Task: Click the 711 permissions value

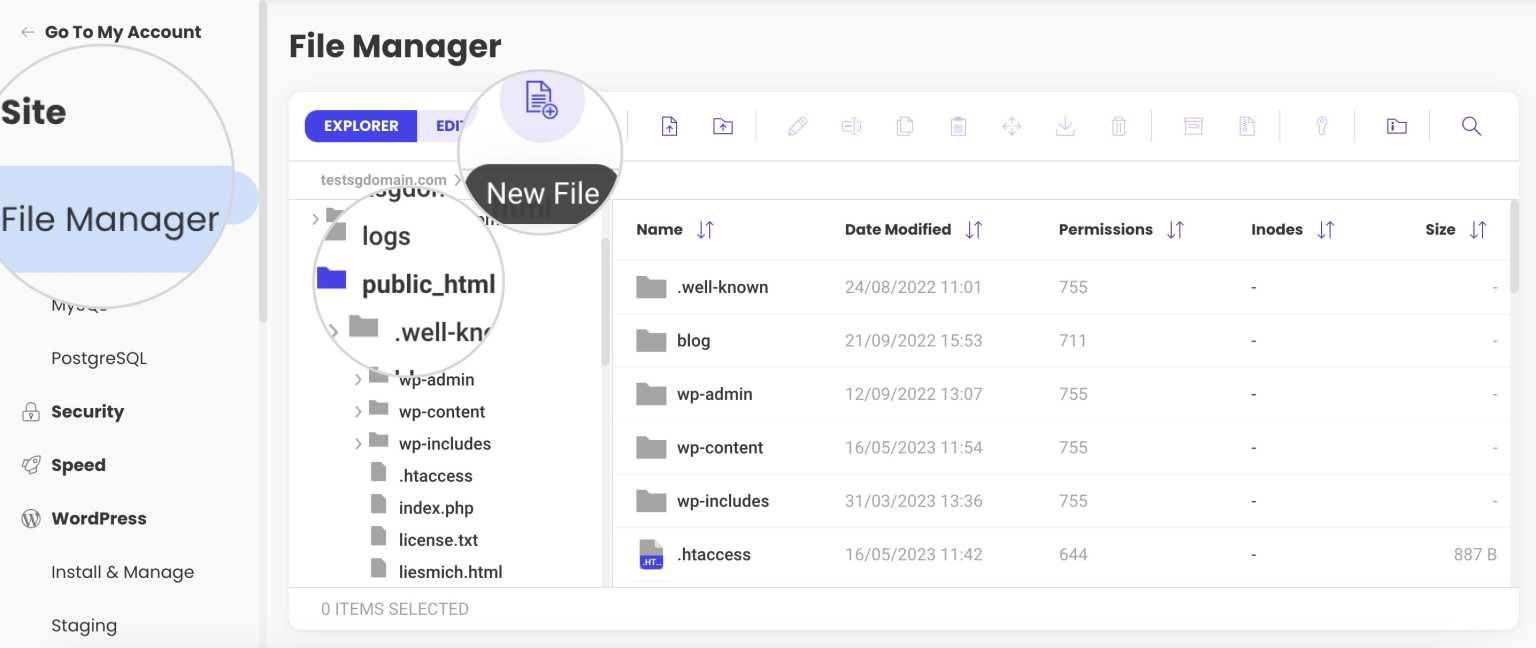Action: [1072, 341]
